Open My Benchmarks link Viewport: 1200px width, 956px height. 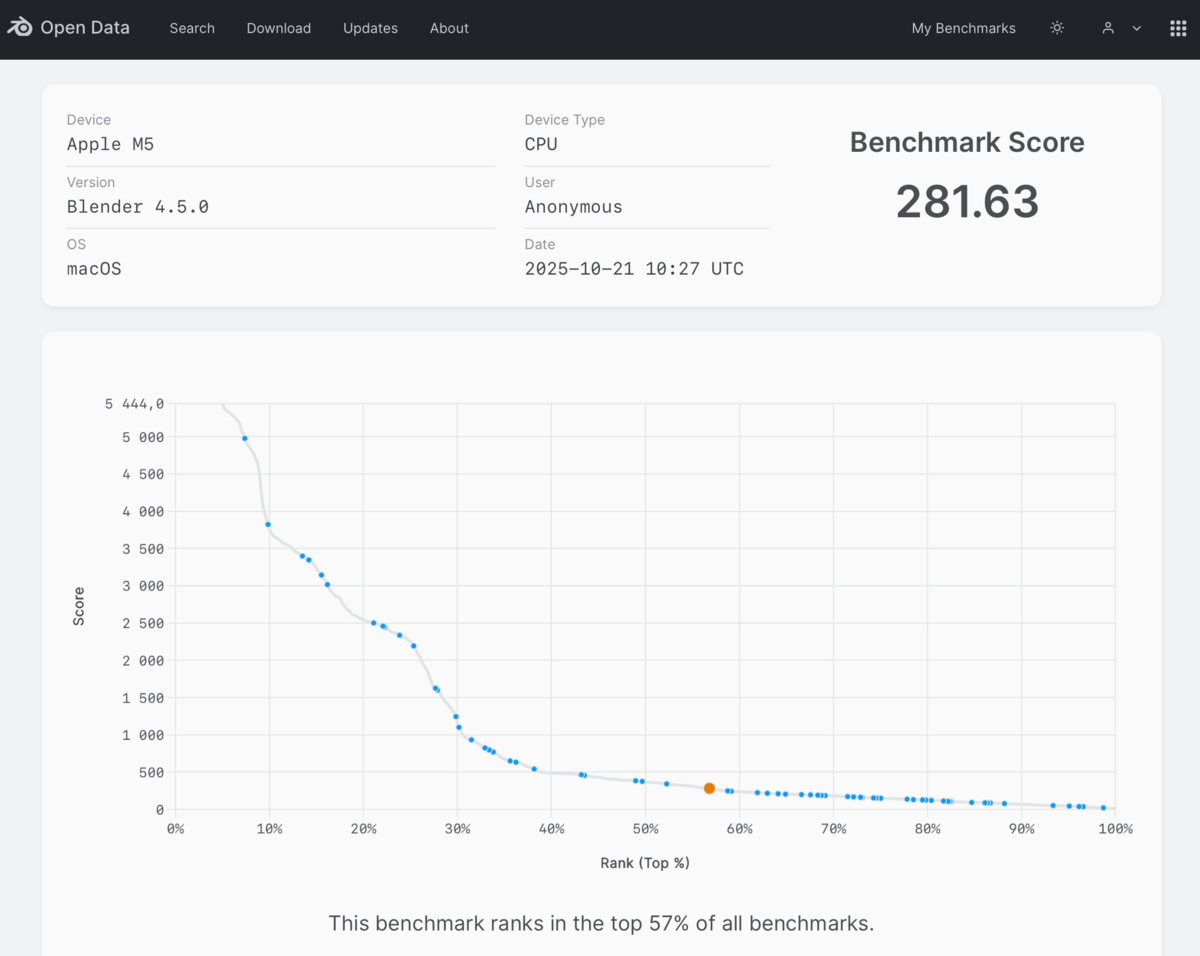pyautogui.click(x=963, y=28)
